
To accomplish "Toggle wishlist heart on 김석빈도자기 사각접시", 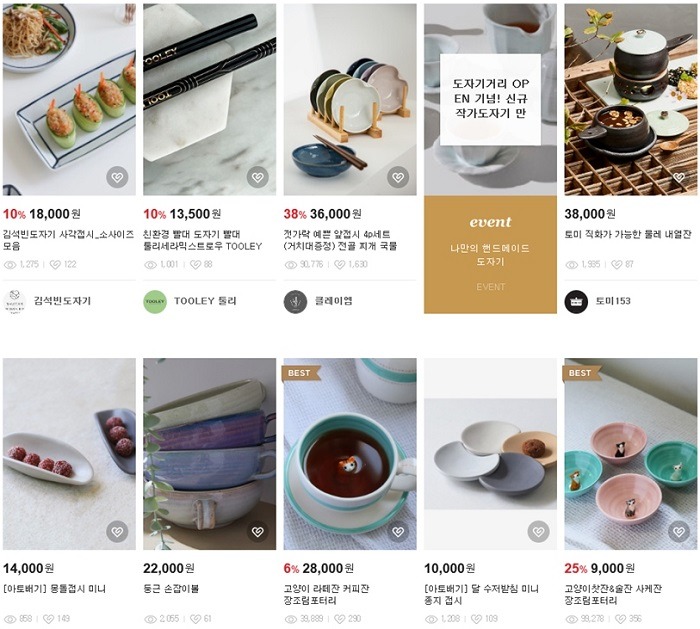I will click(x=118, y=178).
